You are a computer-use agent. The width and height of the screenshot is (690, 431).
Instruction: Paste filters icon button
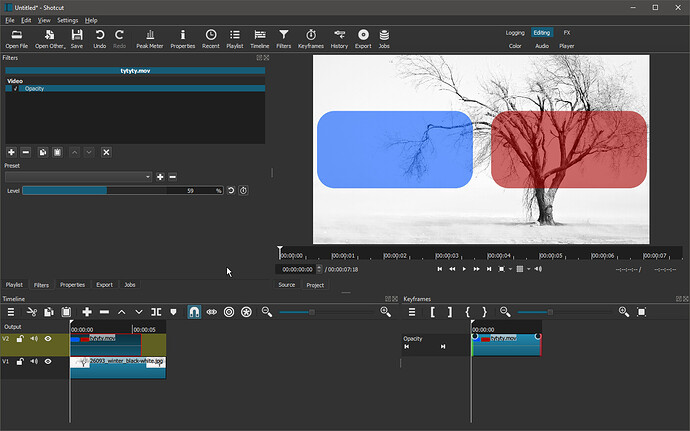click(x=57, y=152)
